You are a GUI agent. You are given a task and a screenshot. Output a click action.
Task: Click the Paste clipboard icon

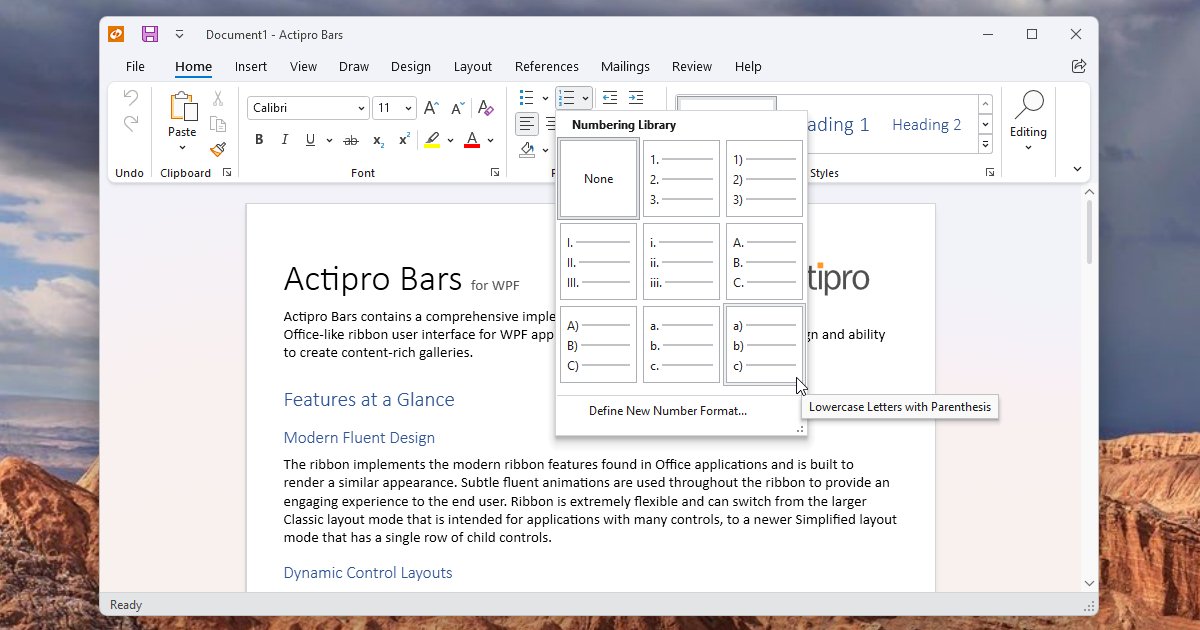click(183, 106)
